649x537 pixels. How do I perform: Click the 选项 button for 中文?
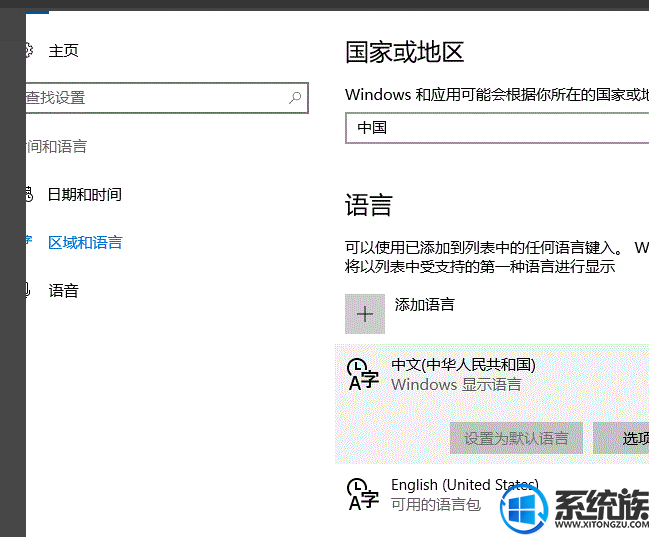click(x=621, y=438)
